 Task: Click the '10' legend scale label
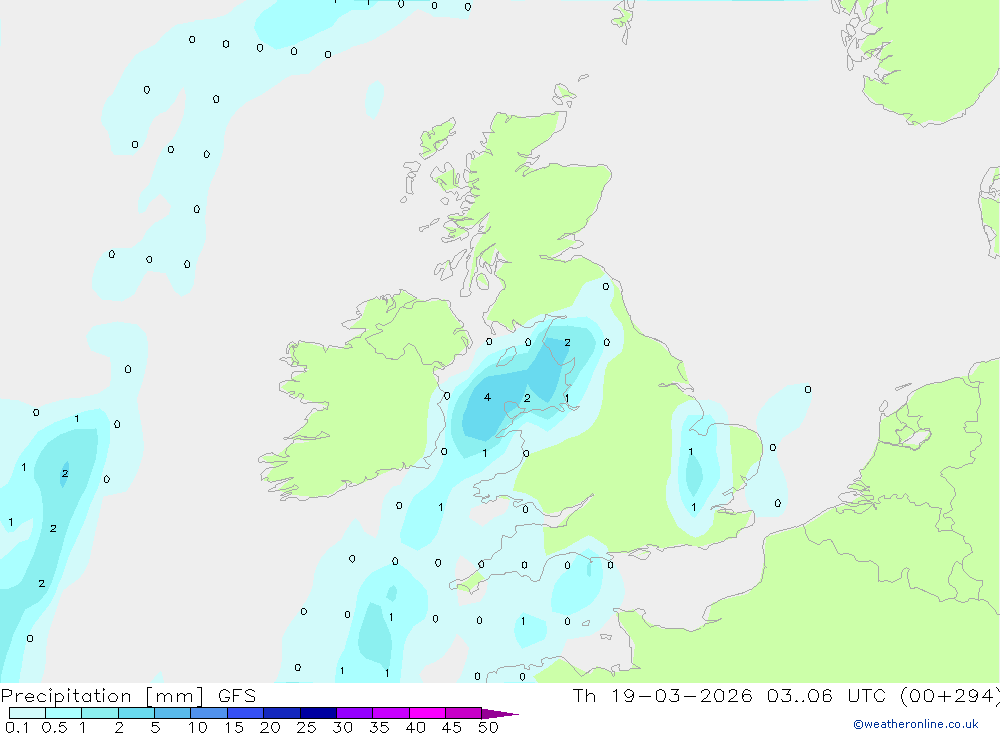[198, 727]
